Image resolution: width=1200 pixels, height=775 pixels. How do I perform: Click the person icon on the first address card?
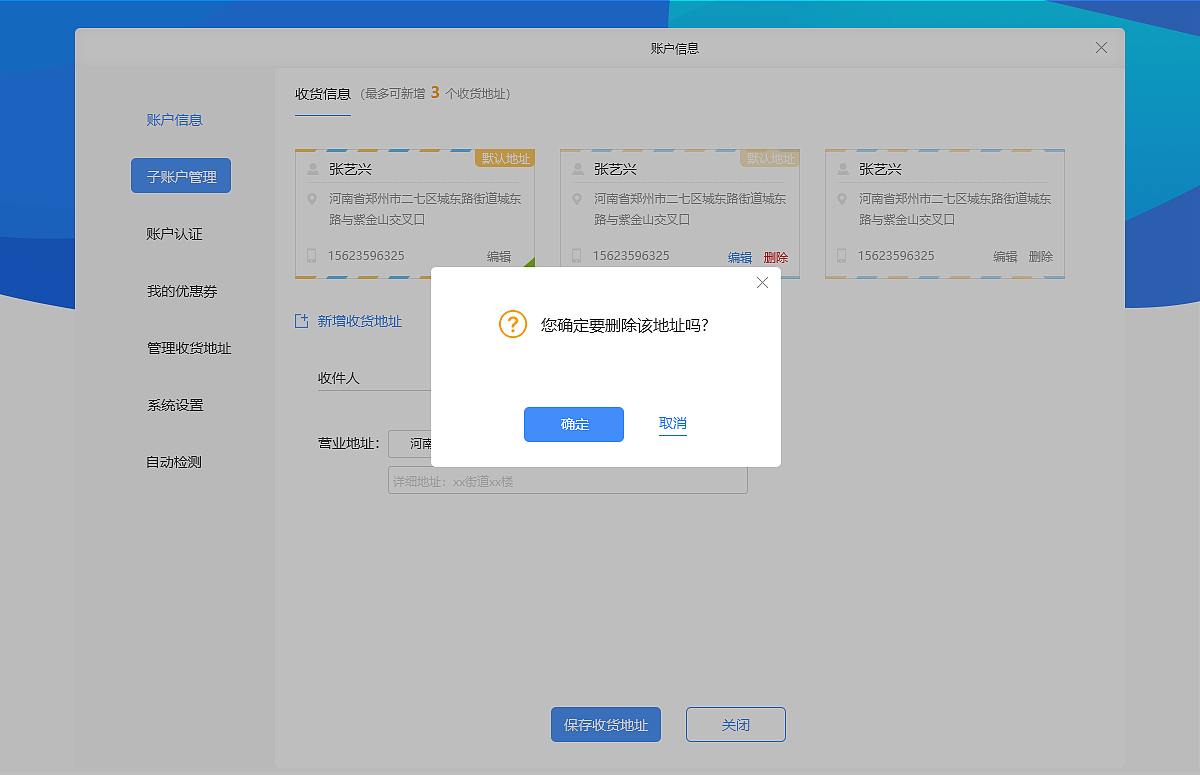click(x=311, y=168)
